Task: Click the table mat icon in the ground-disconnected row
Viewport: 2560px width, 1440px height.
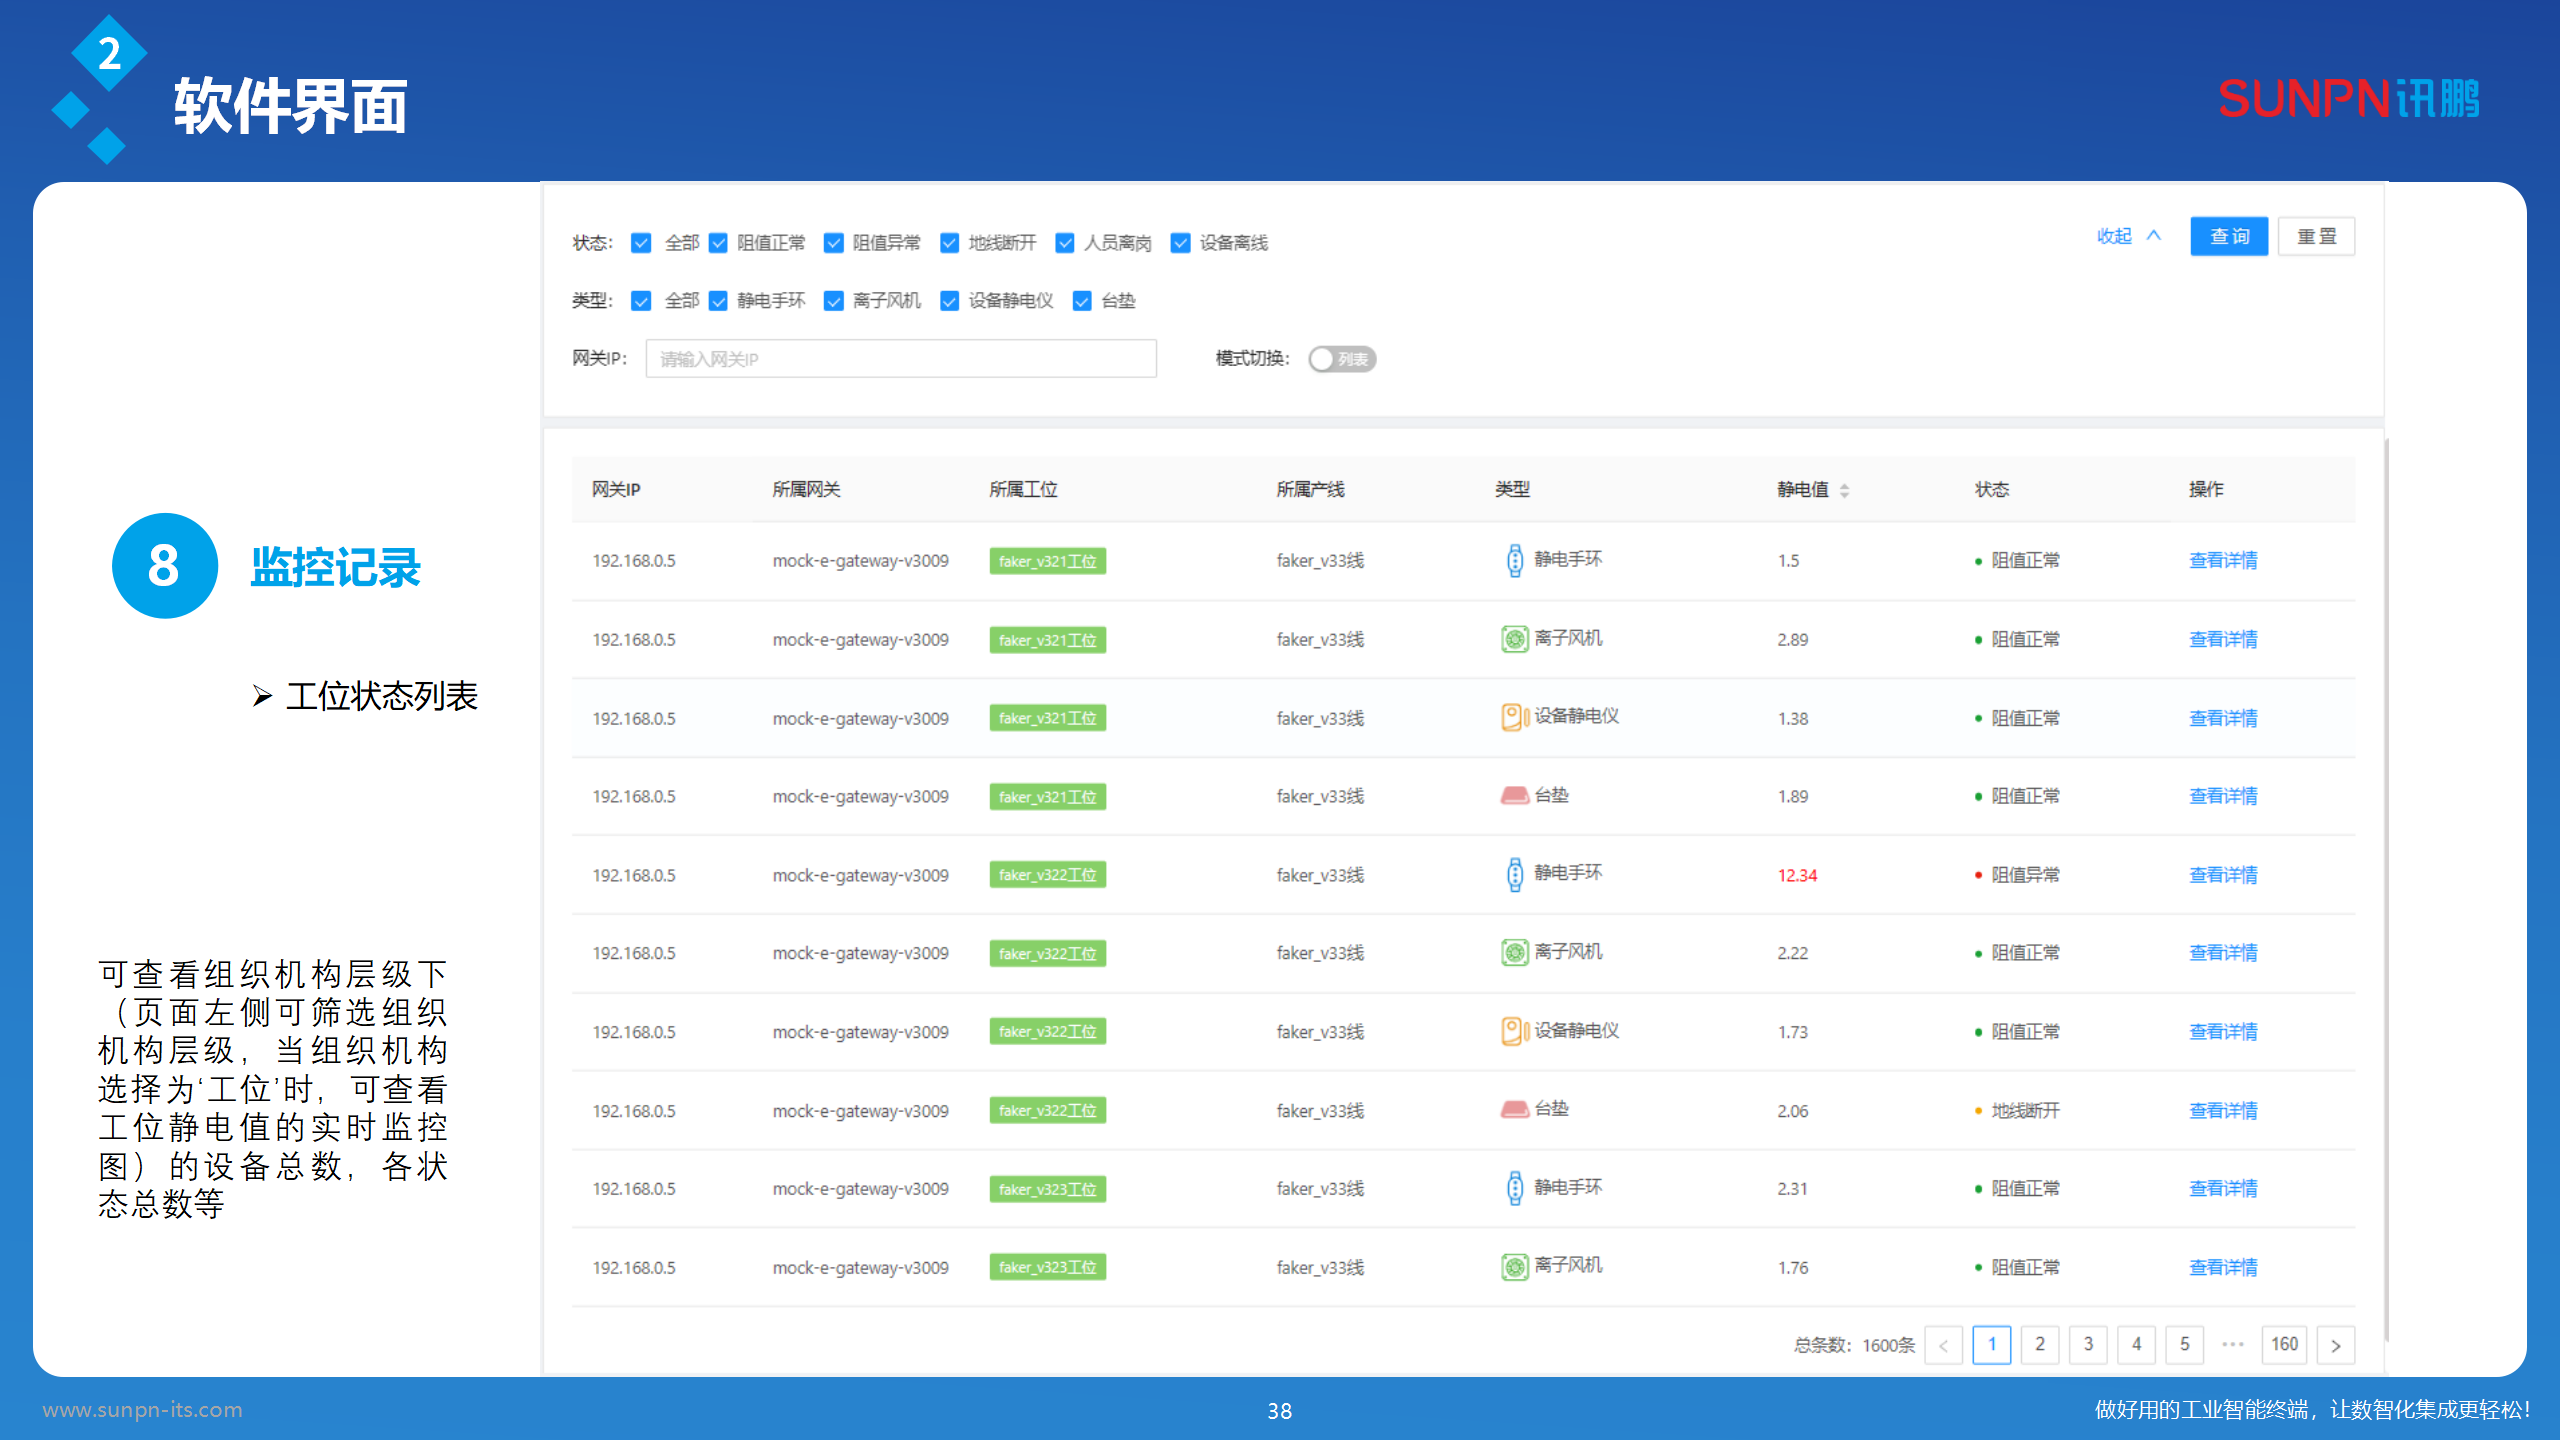Action: pyautogui.click(x=1515, y=1110)
